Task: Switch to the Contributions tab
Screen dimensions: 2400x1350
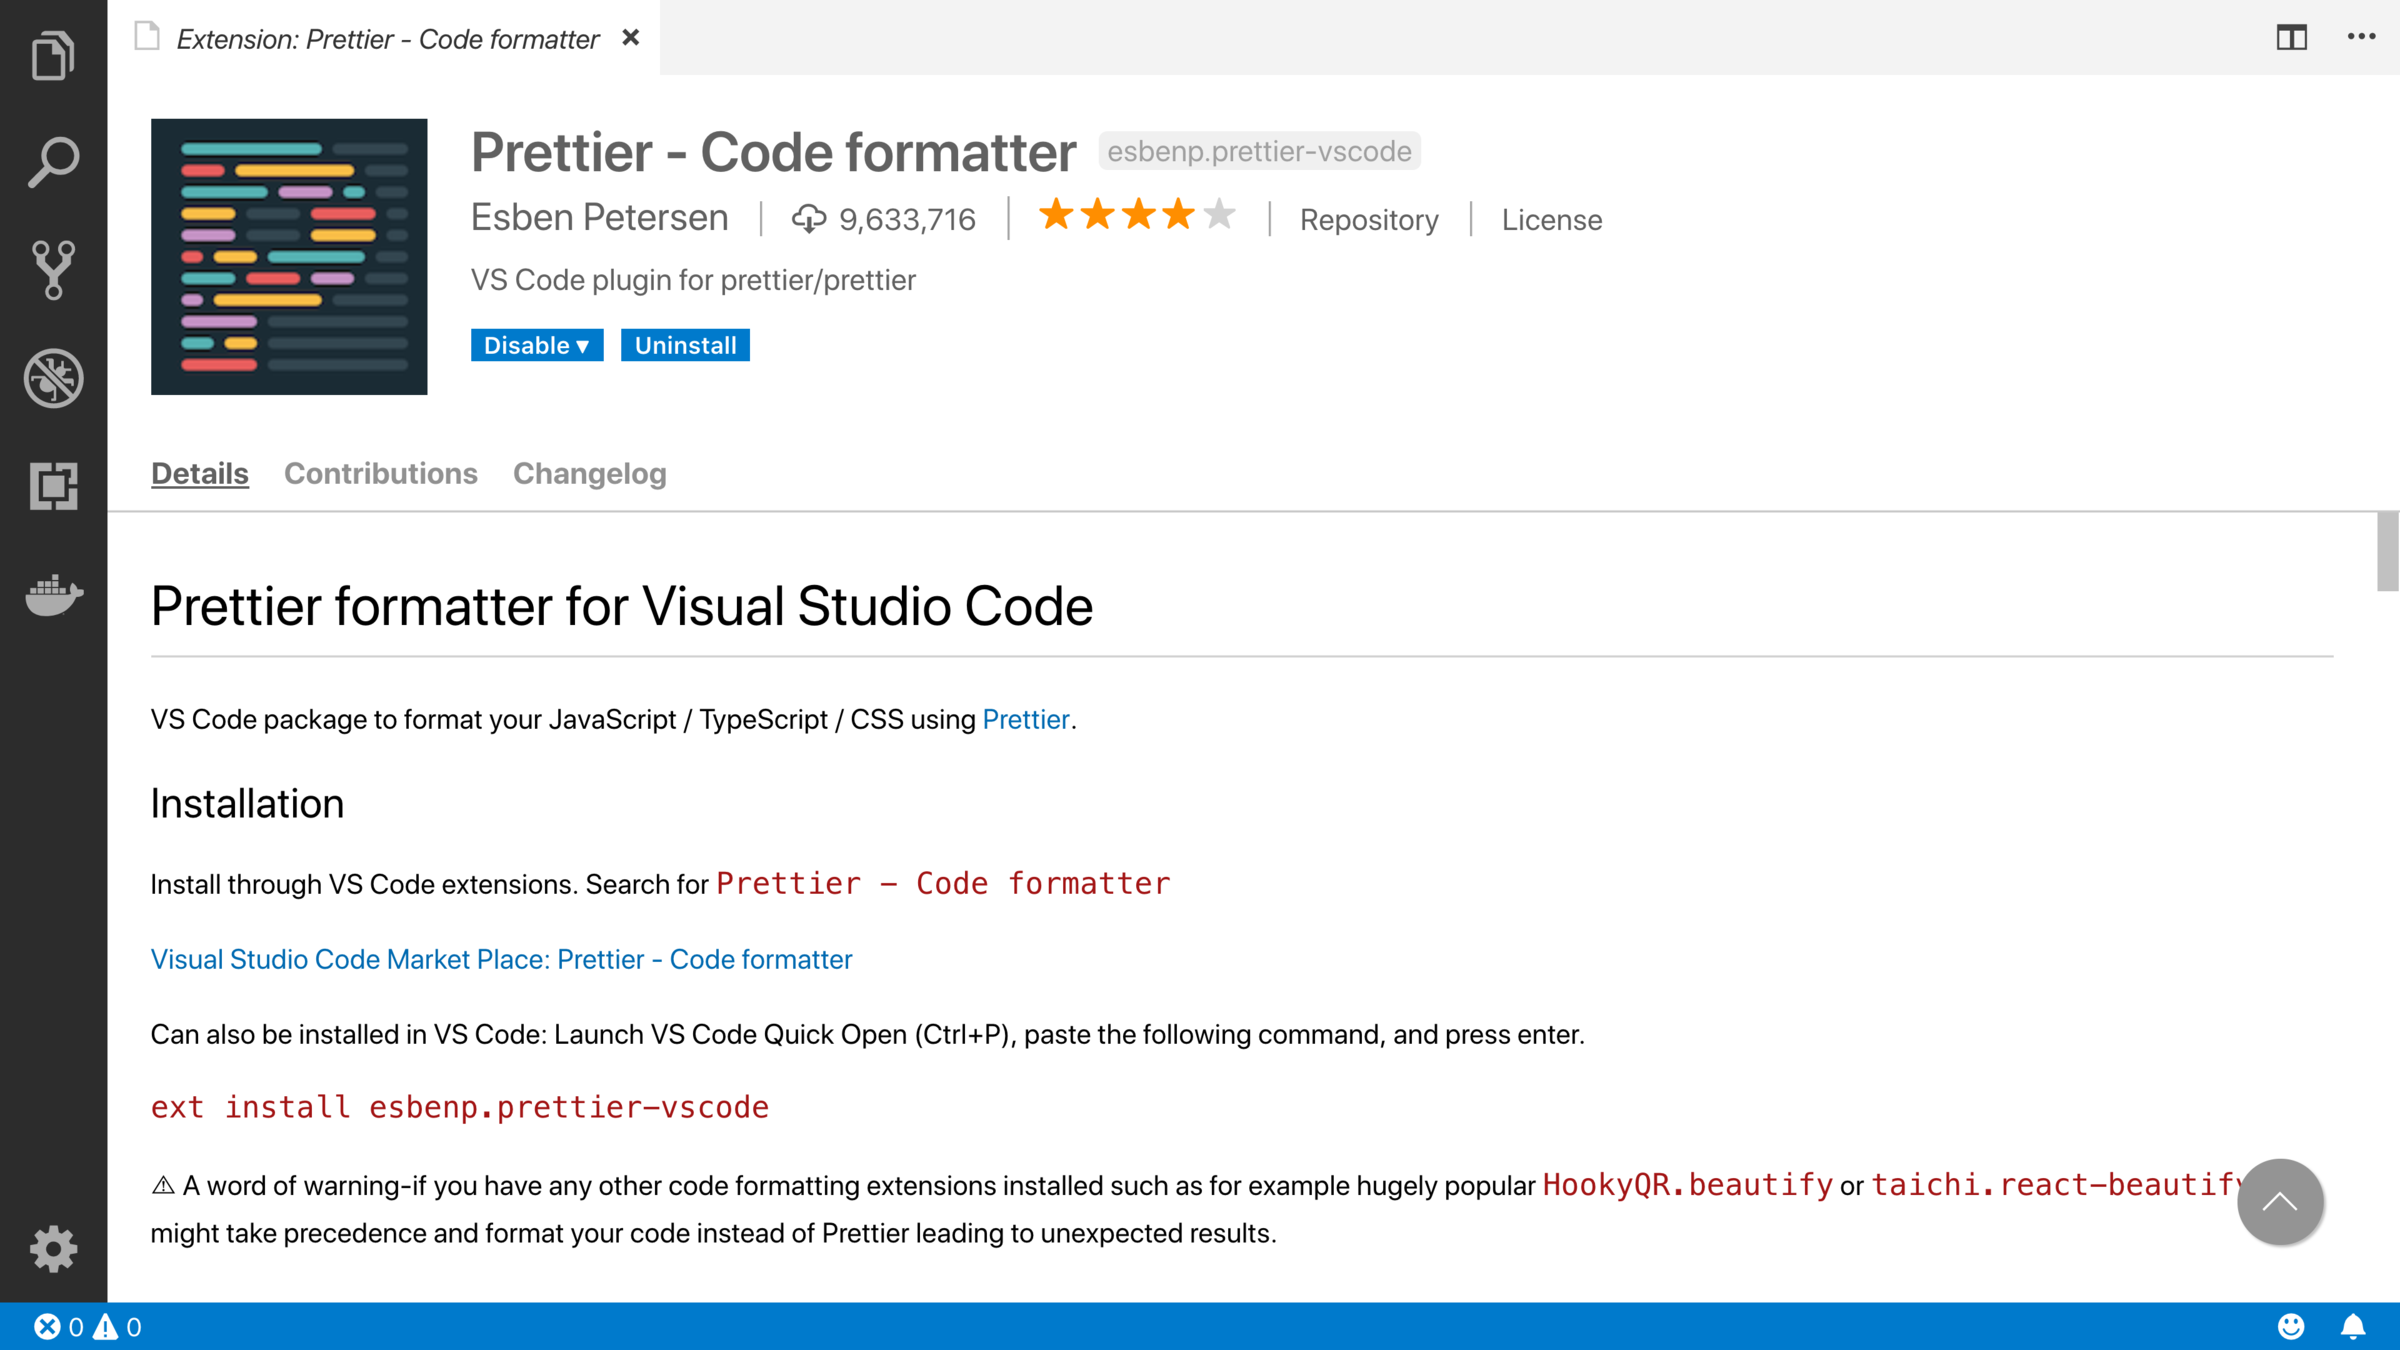Action: coord(380,473)
